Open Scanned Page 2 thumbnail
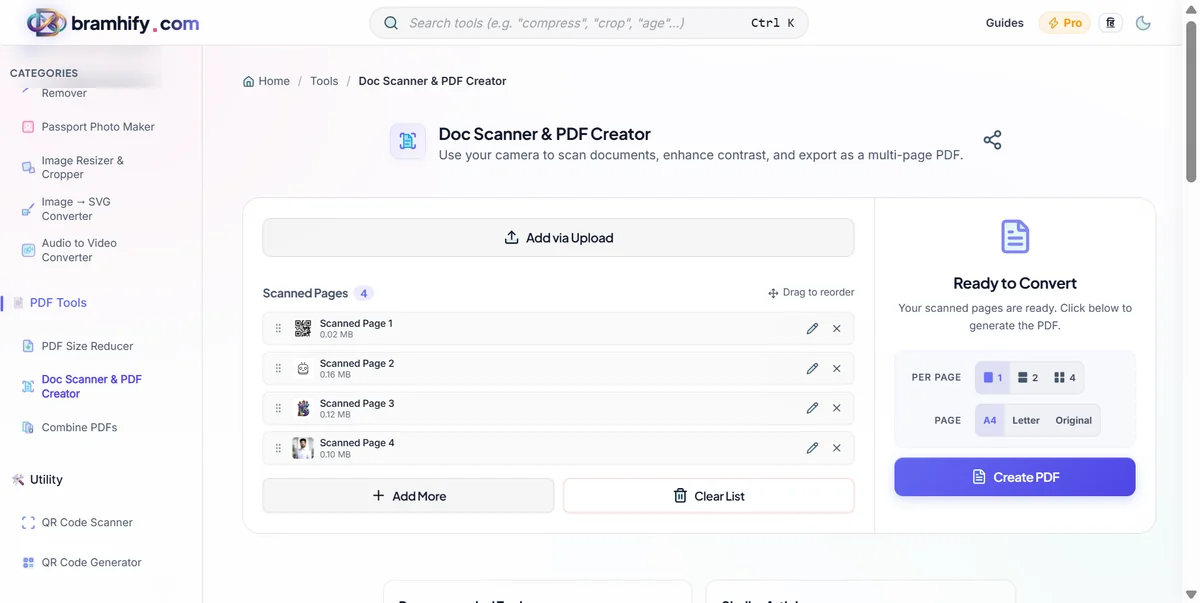1200x603 pixels. pos(303,369)
